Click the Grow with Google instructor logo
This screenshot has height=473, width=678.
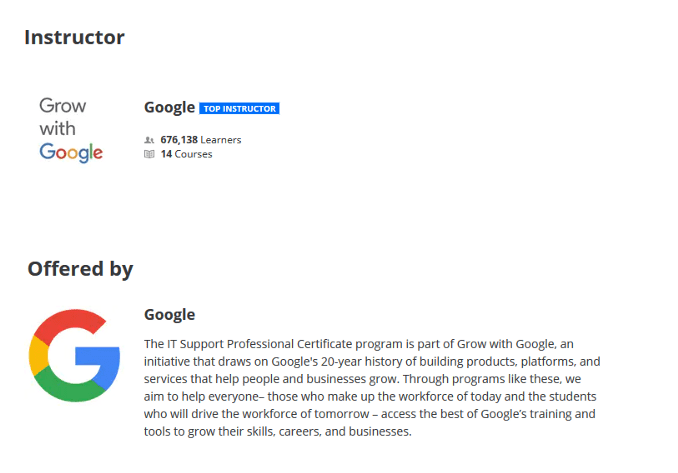coord(71,129)
